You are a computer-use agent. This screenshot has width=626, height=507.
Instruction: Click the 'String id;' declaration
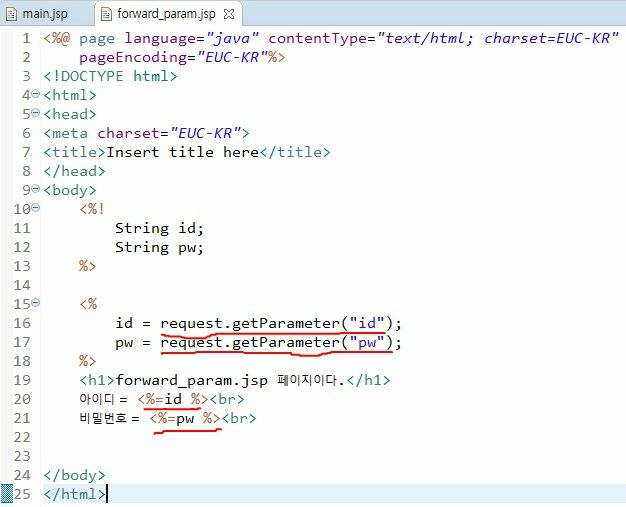(x=159, y=228)
